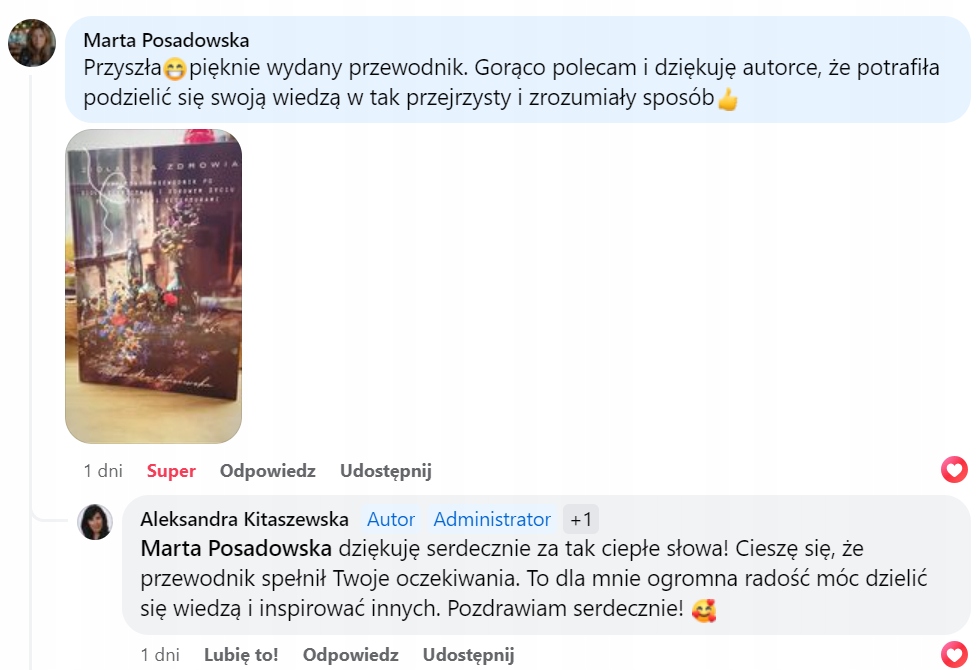Click the thumbs-up emoji in the comment

(x=727, y=99)
